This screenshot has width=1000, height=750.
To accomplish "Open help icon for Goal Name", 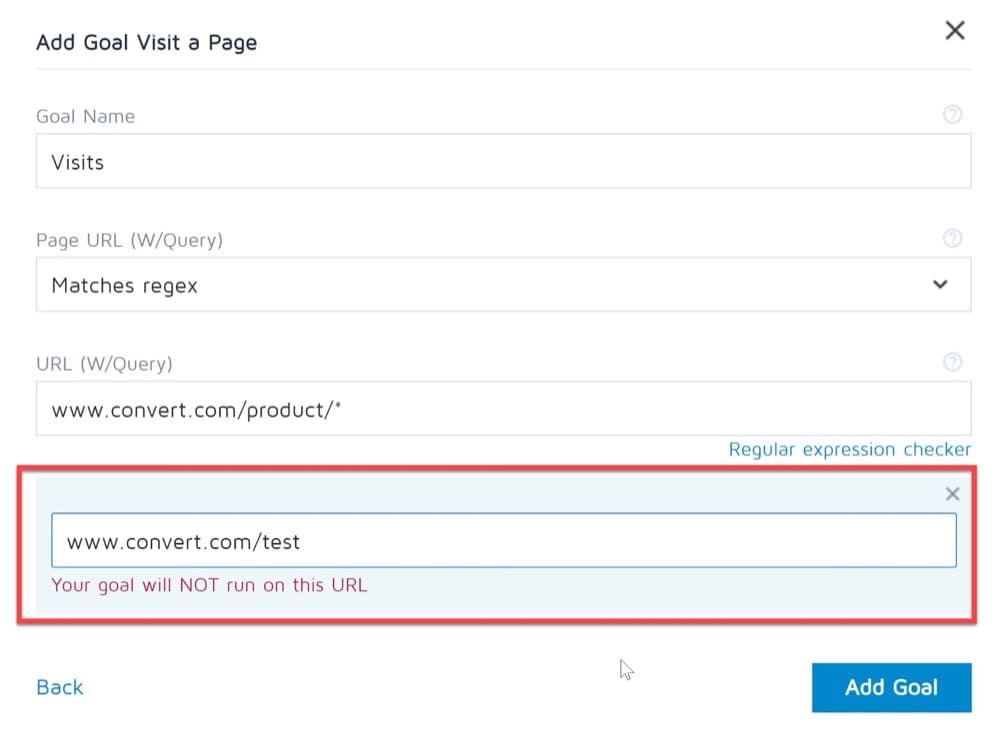I will pyautogui.click(x=952, y=115).
